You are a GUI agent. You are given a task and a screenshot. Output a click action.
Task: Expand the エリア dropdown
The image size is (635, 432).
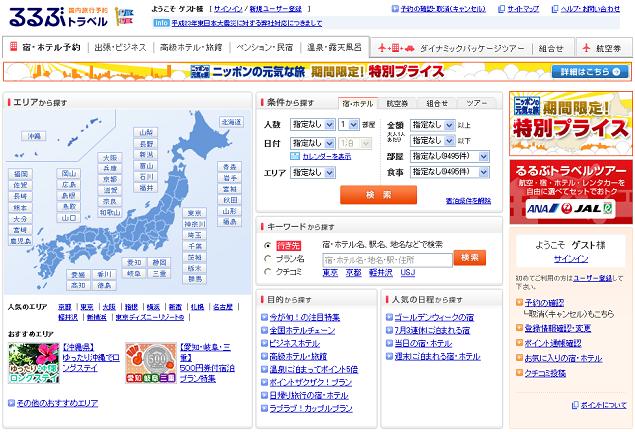point(312,172)
